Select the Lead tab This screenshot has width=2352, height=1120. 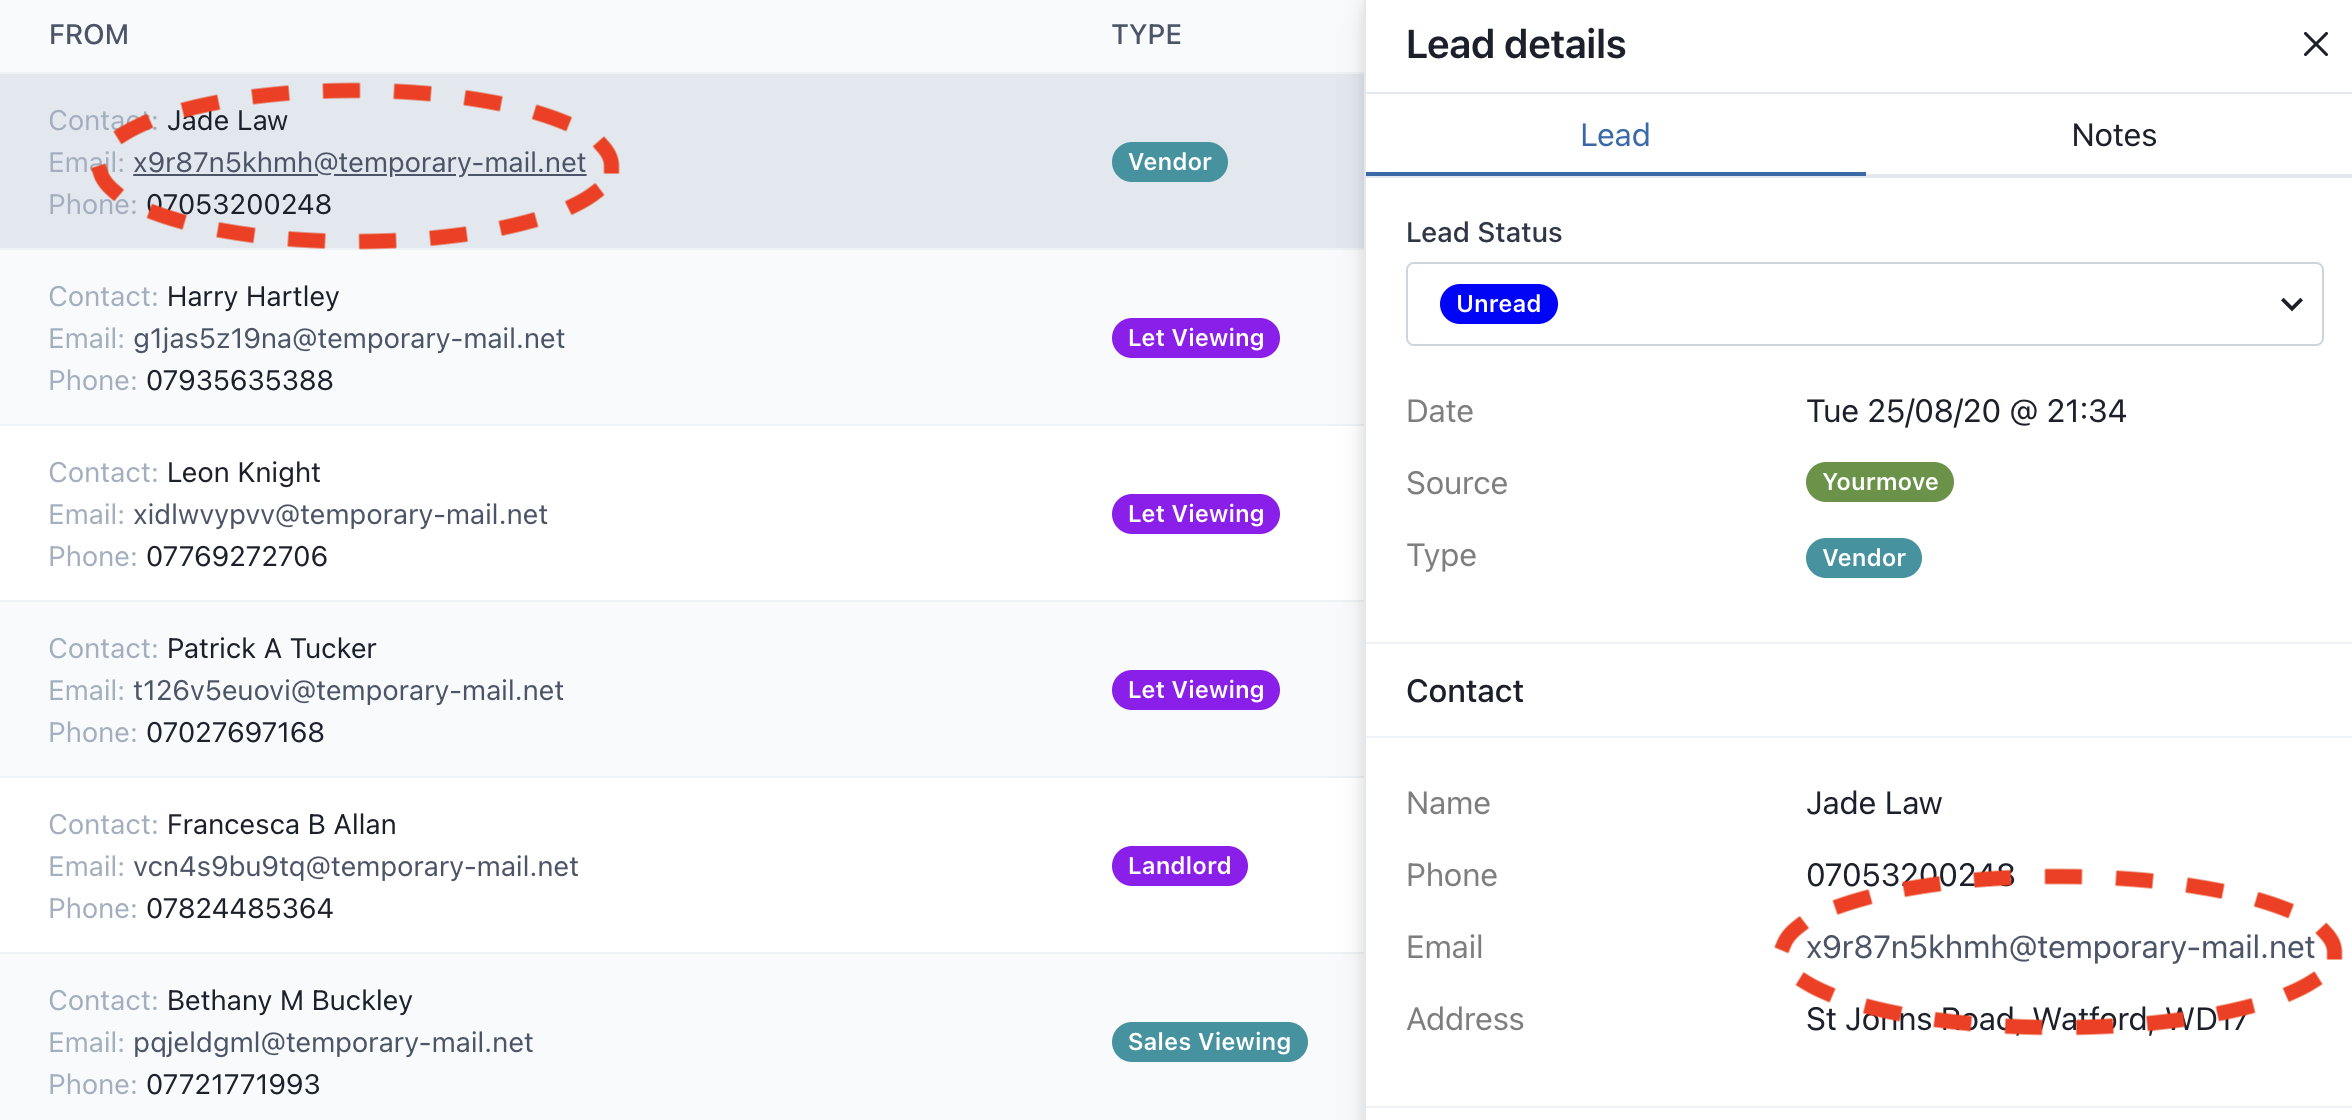click(x=1614, y=135)
